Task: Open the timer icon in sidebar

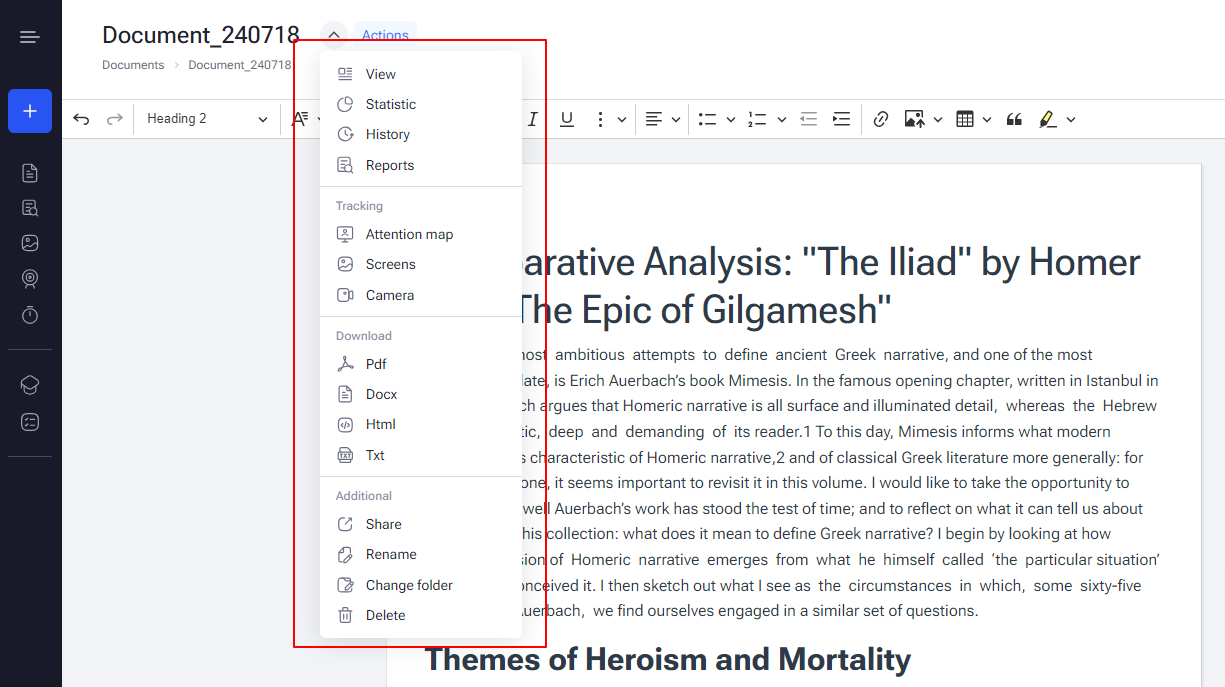Action: (30, 315)
